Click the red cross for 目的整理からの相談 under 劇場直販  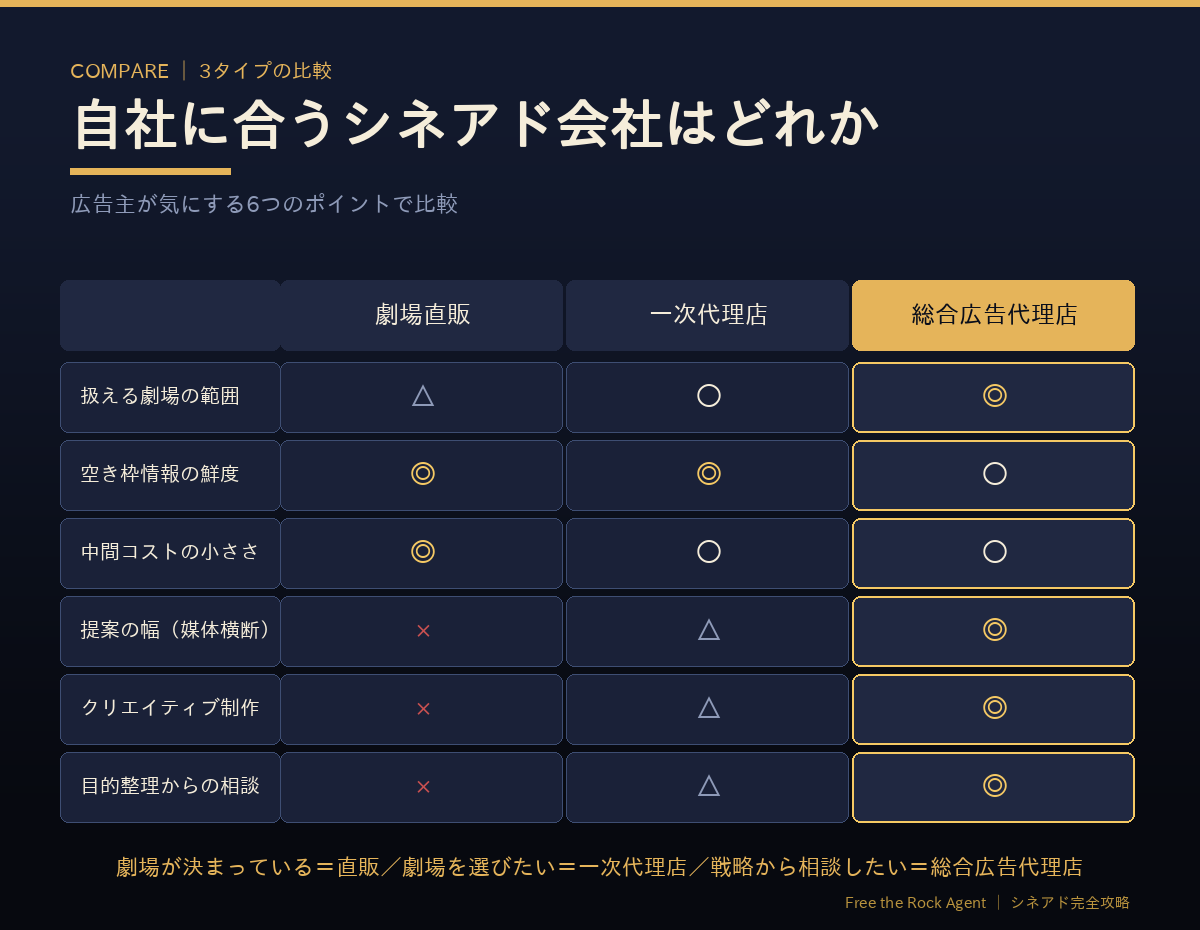[x=423, y=786]
